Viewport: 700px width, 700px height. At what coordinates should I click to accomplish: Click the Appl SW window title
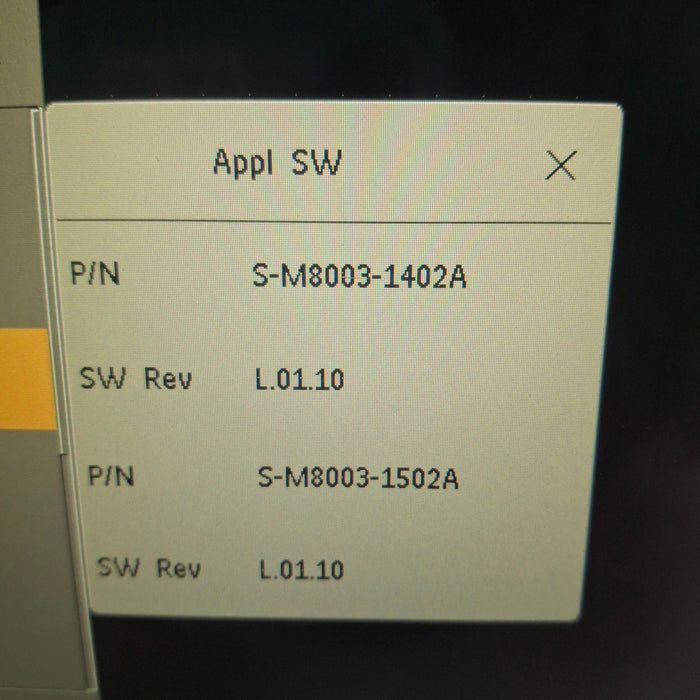coord(277,163)
